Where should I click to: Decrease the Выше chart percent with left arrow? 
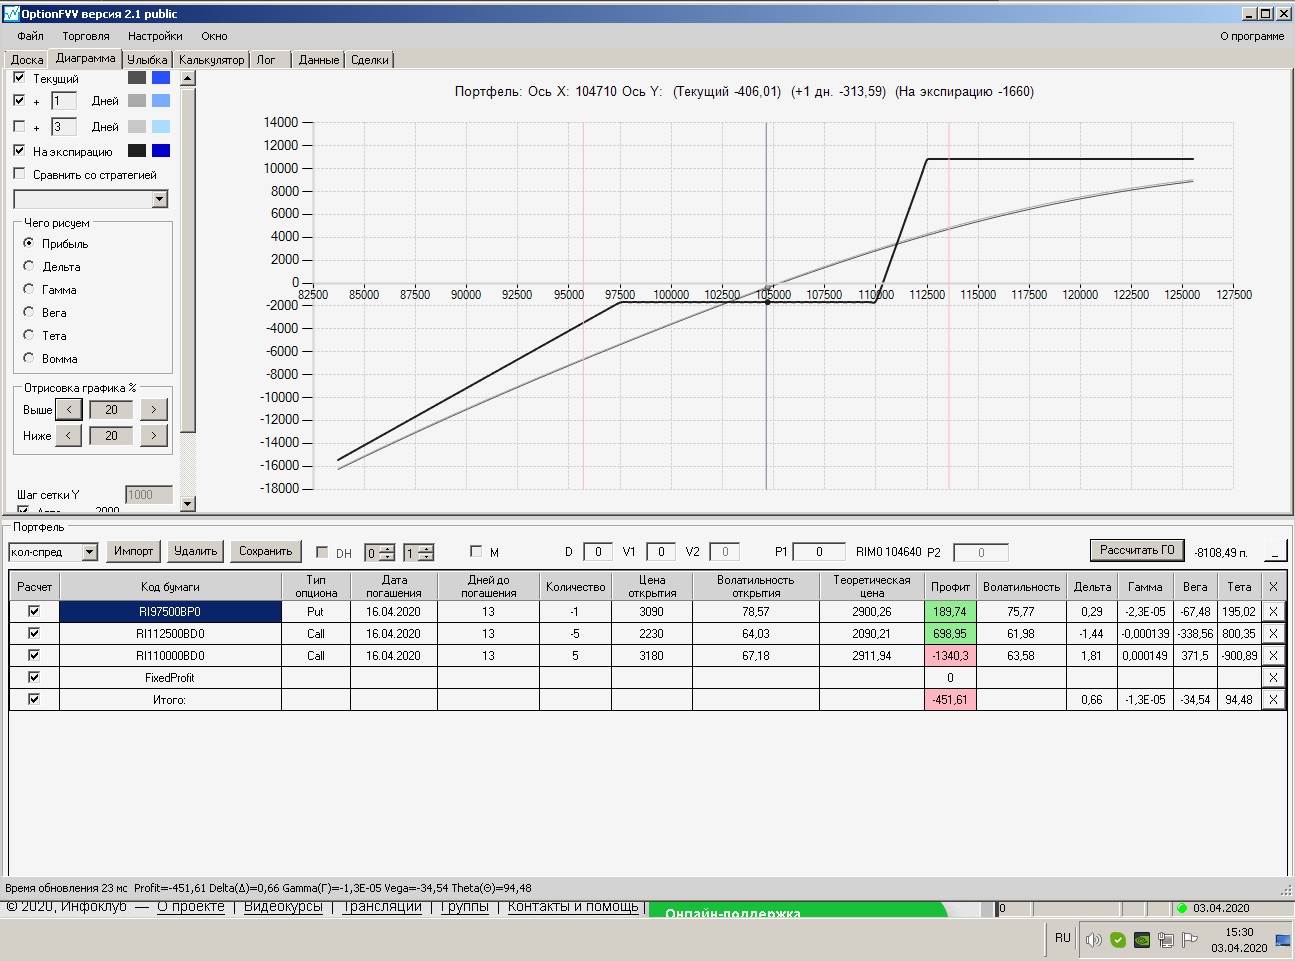coord(69,409)
